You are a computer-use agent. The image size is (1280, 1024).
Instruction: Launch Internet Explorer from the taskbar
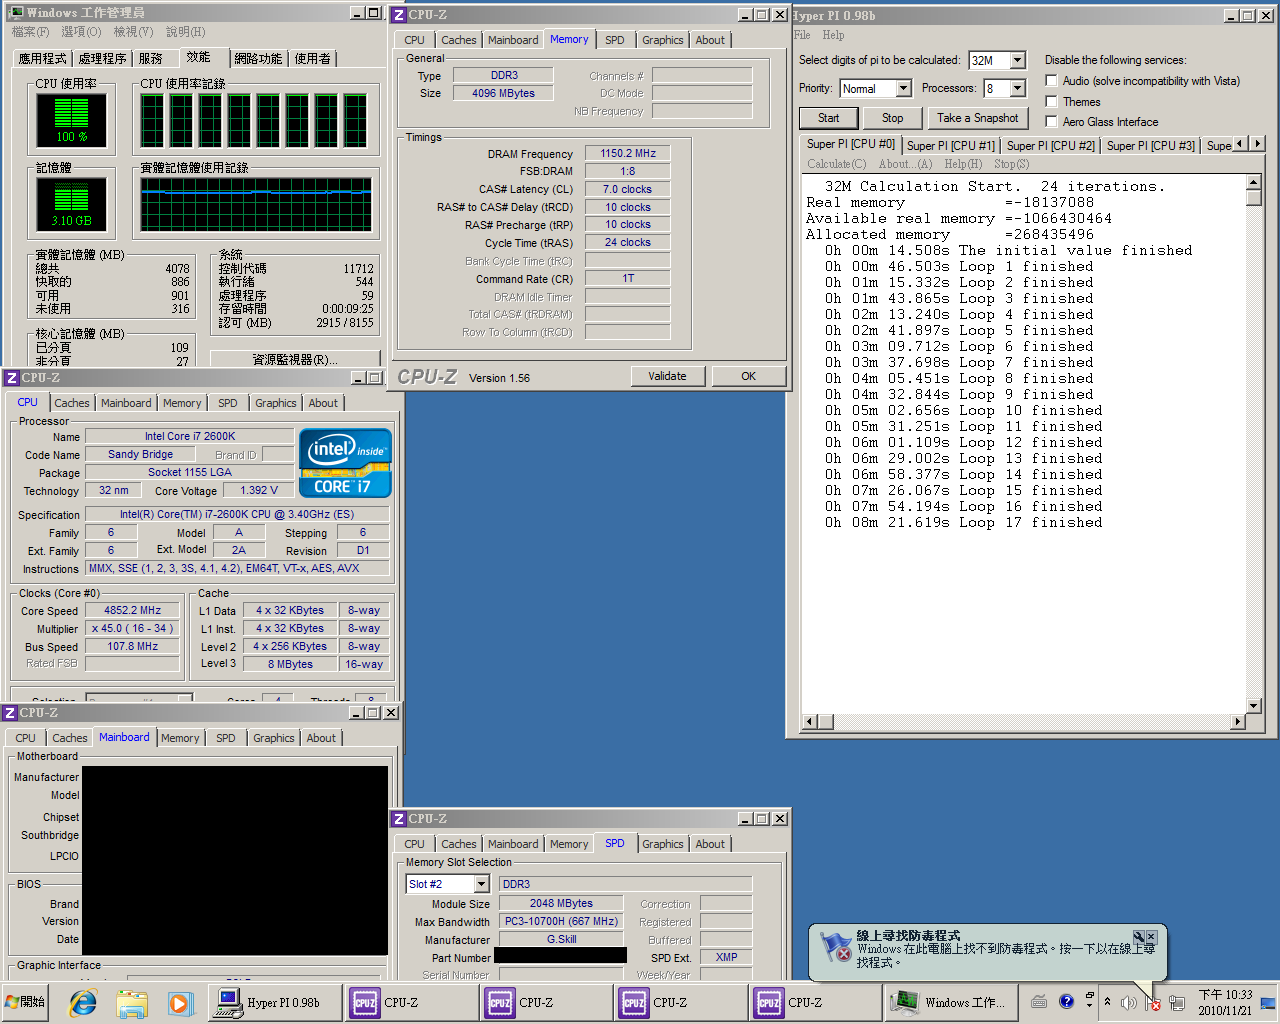pos(83,1002)
